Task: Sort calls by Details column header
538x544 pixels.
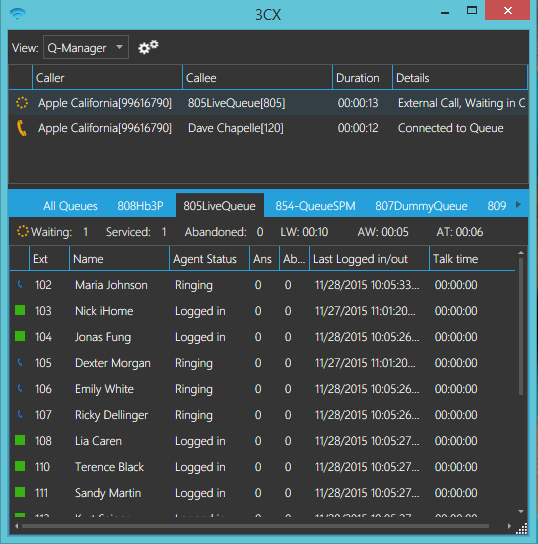Action: pos(460,78)
